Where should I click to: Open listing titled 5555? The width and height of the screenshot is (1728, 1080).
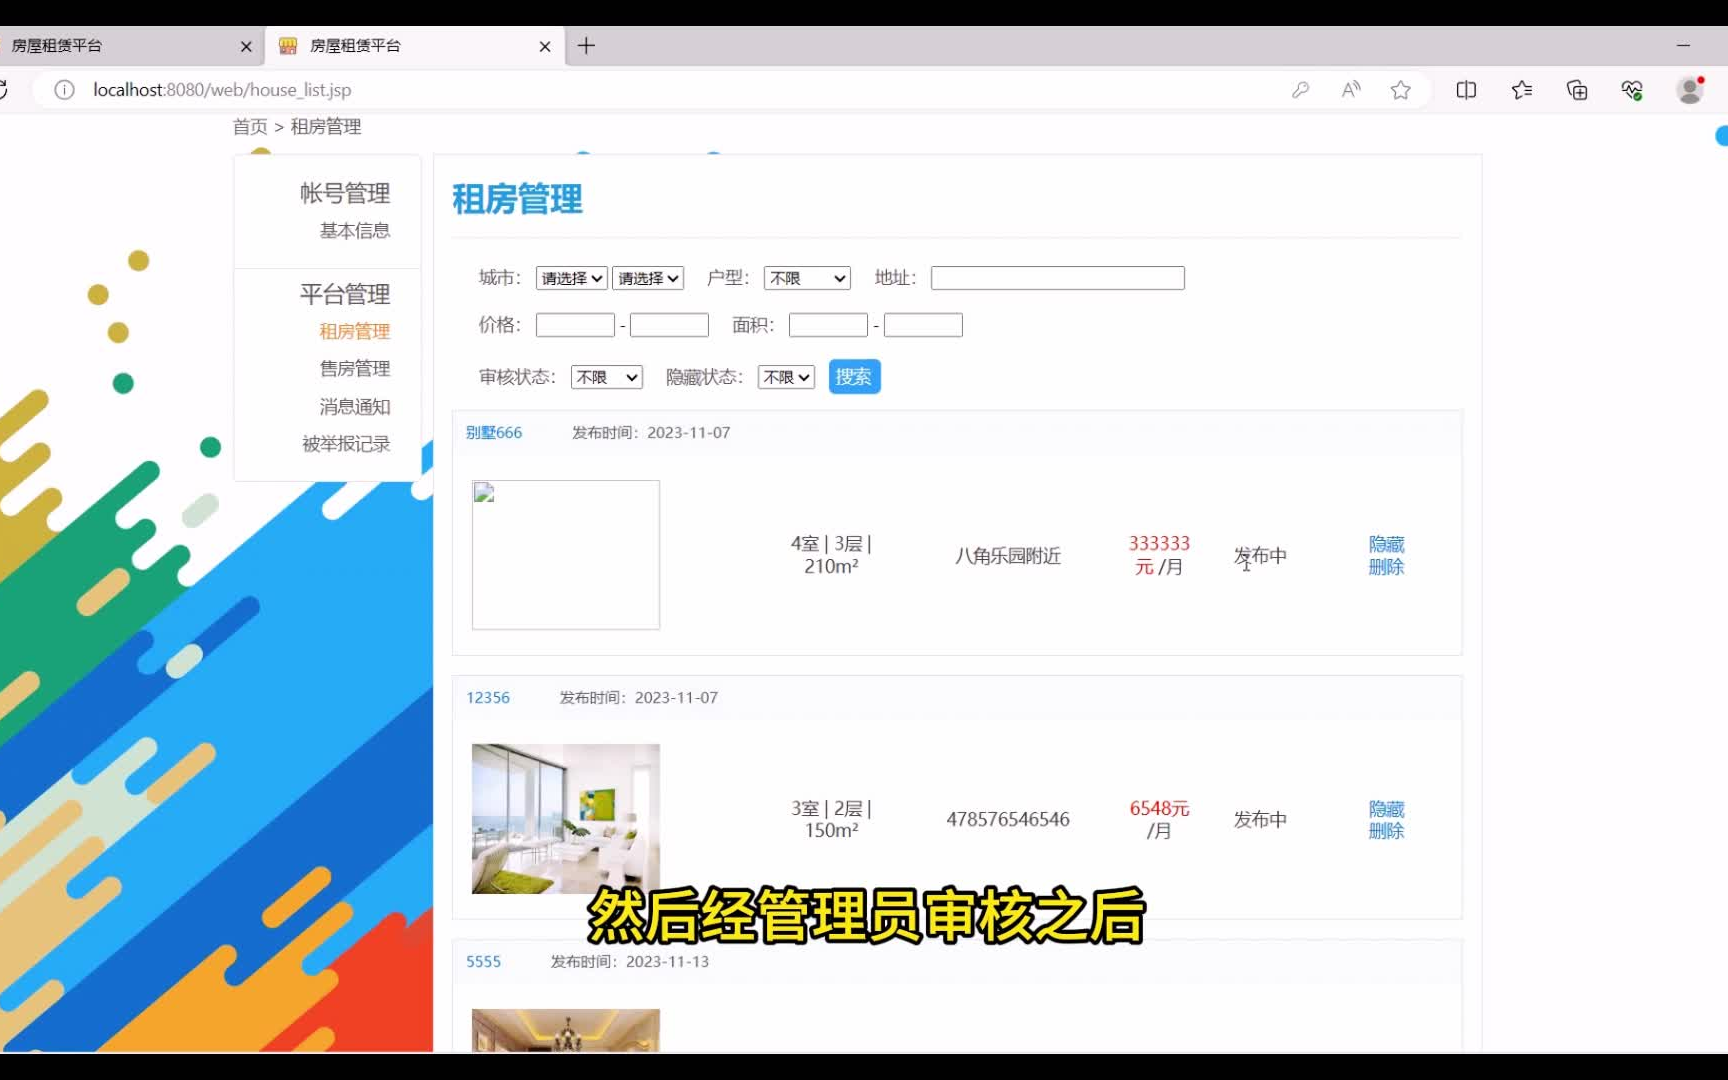point(484,962)
